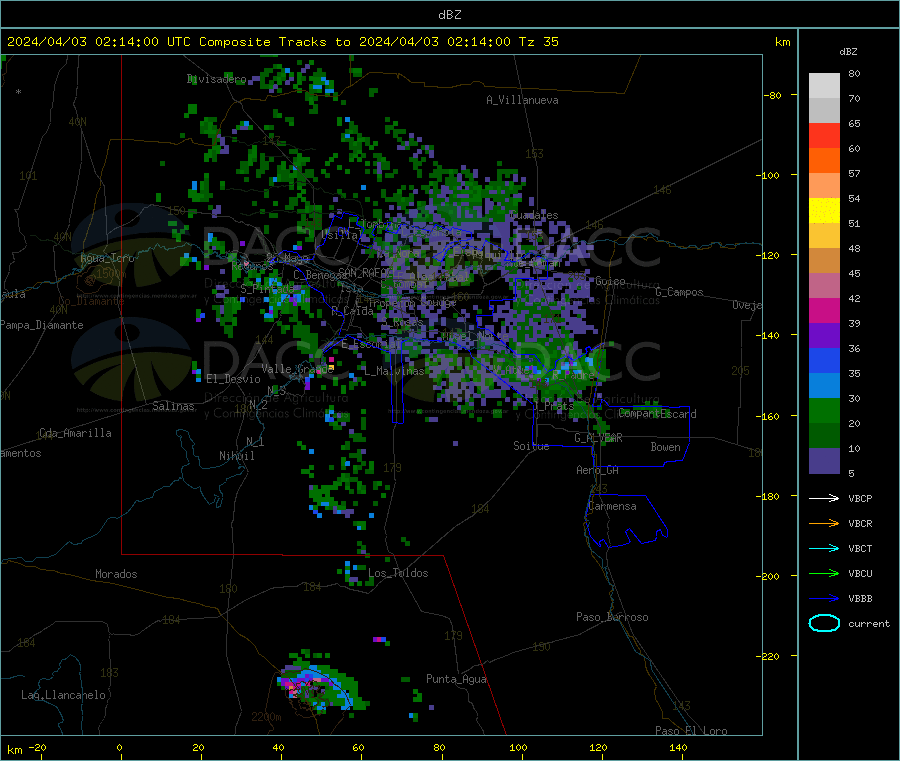Click the 'Pampa_Diamante' map label
Screen dimensions: 900x761
(41, 325)
